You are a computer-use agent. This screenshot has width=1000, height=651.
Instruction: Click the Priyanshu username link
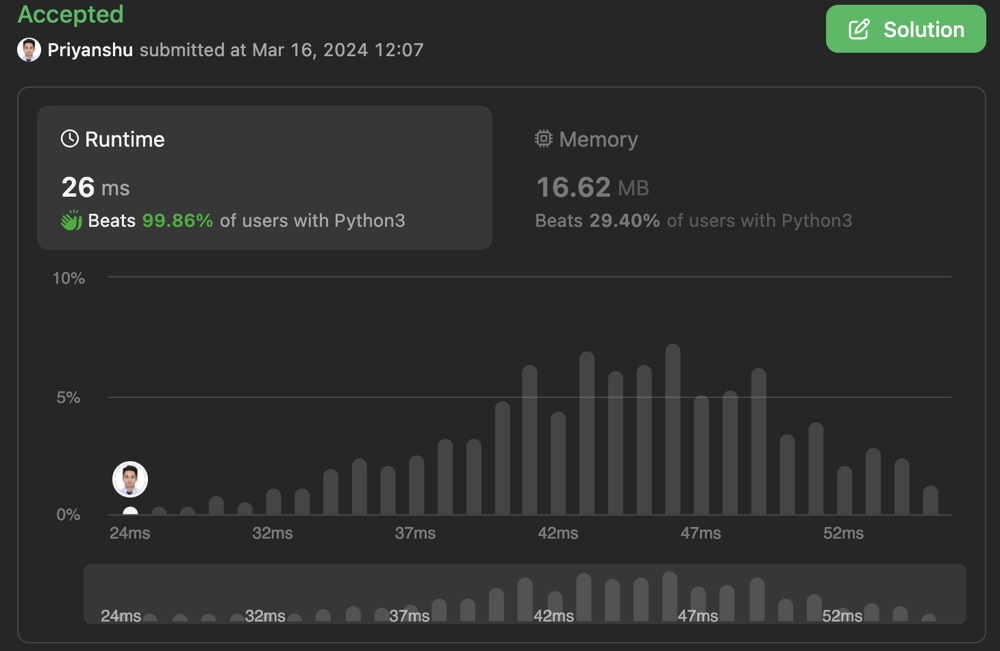[x=90, y=50]
